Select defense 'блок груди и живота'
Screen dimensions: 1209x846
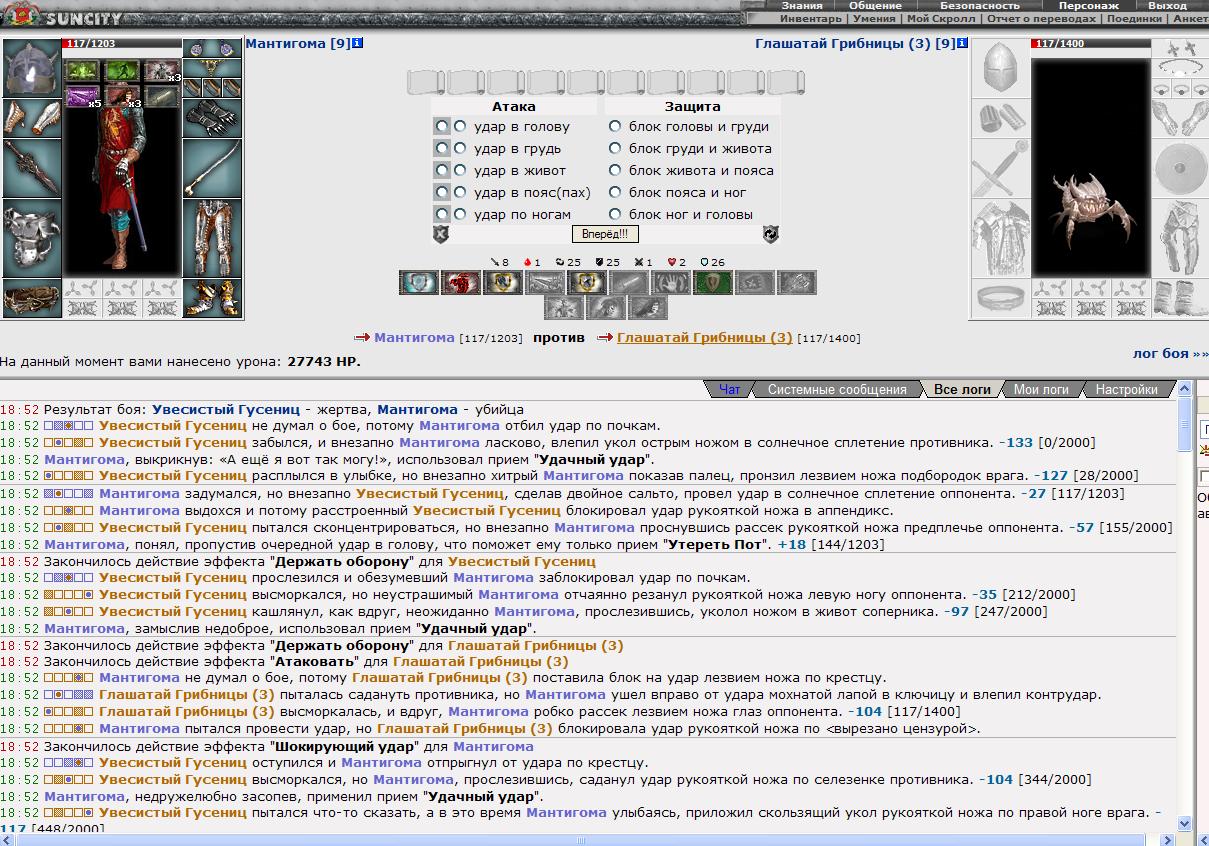click(x=615, y=148)
